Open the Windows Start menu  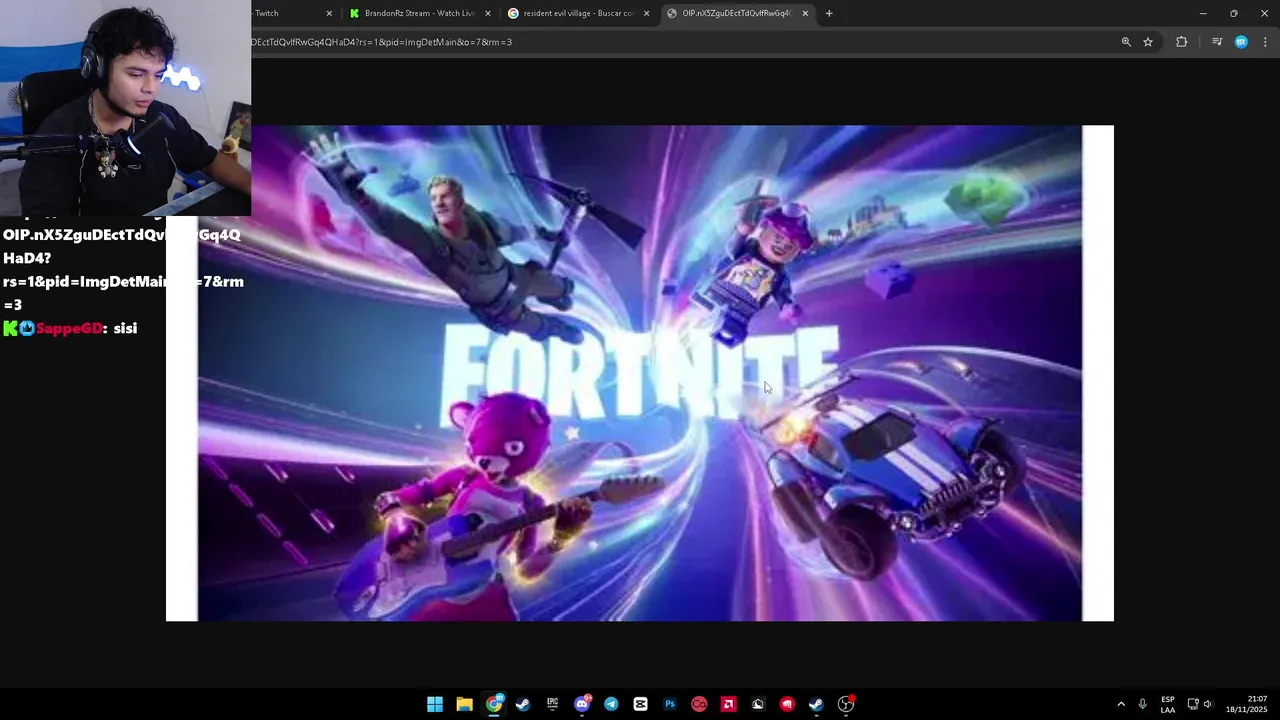435,704
